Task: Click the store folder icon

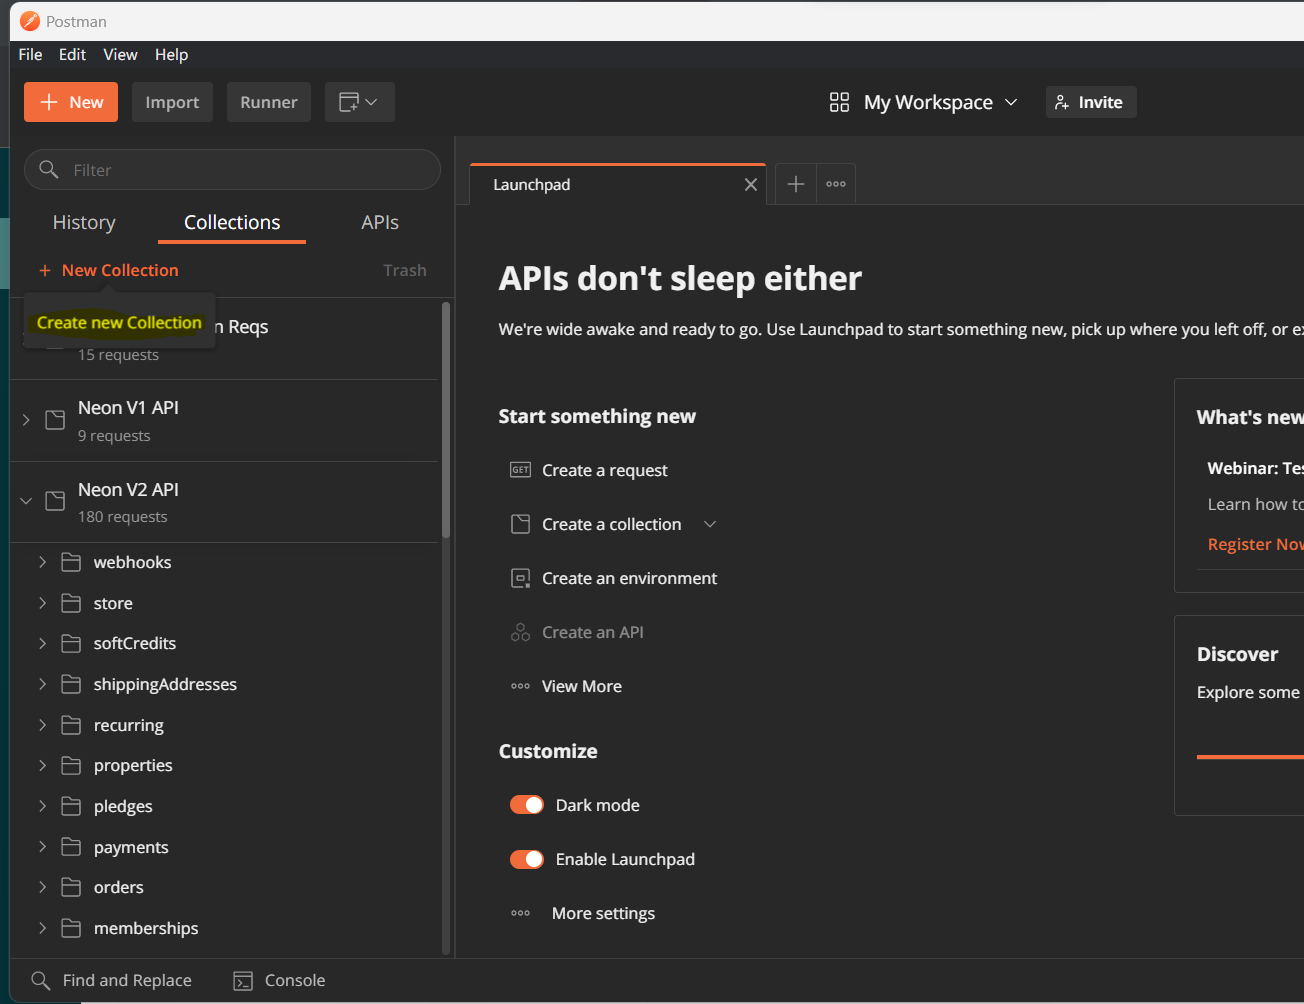Action: 71,603
